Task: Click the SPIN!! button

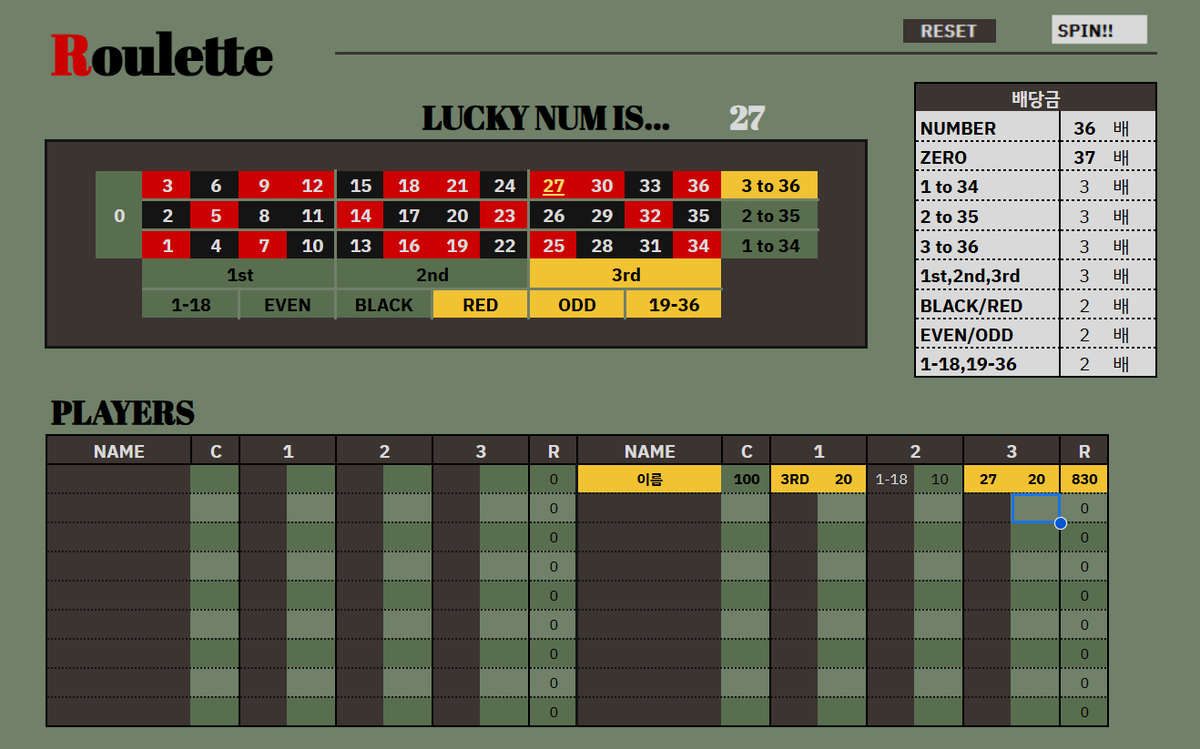Action: pos(1099,30)
